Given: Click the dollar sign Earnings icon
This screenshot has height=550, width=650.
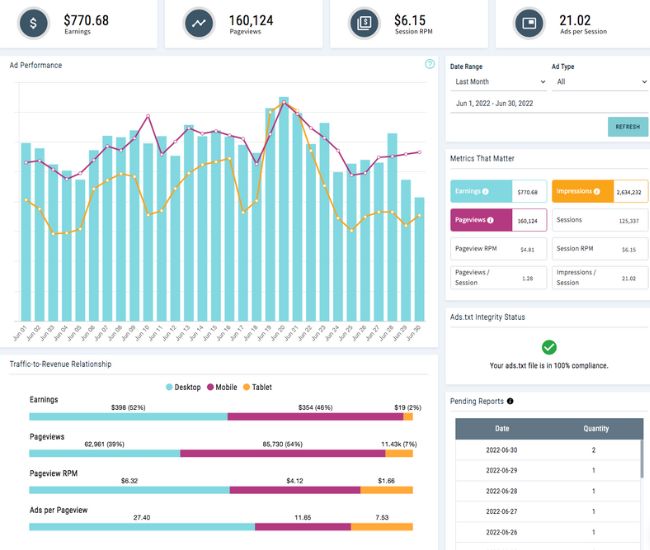Looking at the screenshot, I should click(x=36, y=23).
